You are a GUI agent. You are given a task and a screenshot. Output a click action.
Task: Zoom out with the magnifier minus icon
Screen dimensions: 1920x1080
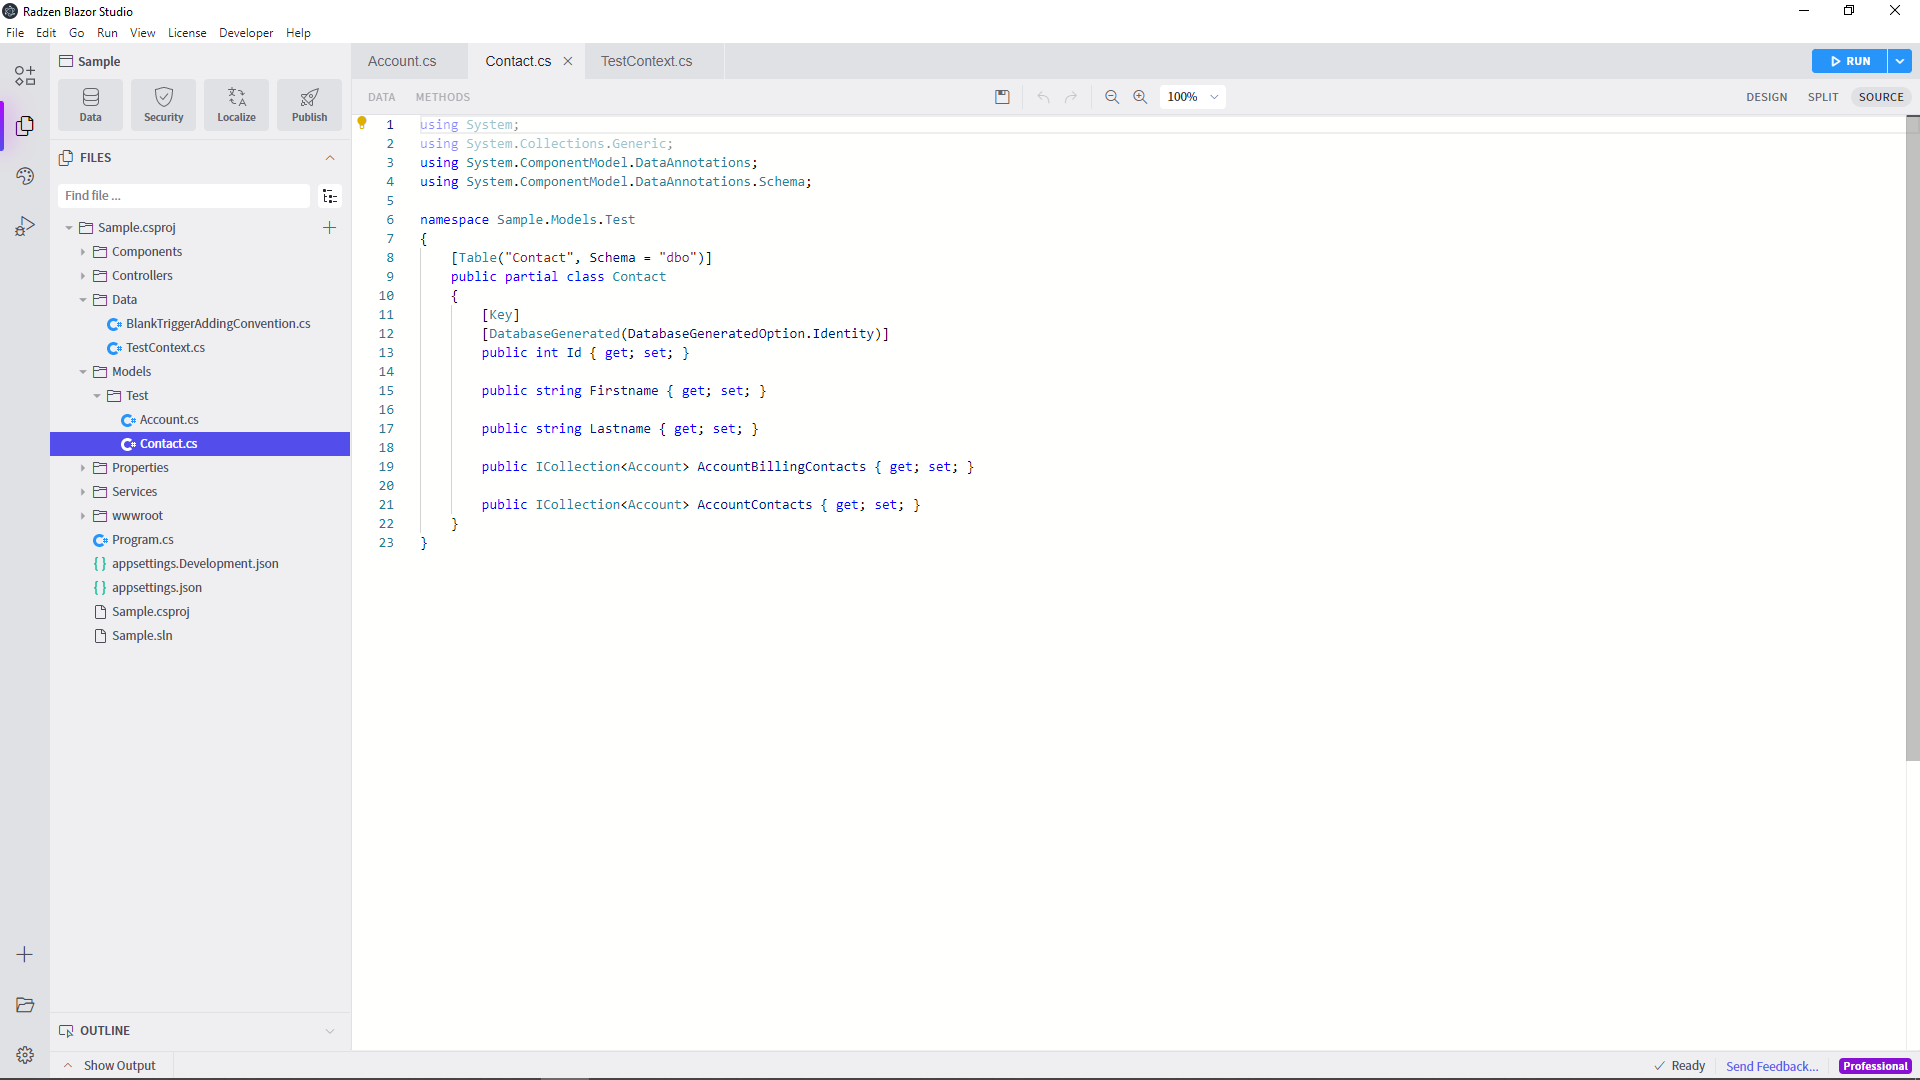(1112, 97)
